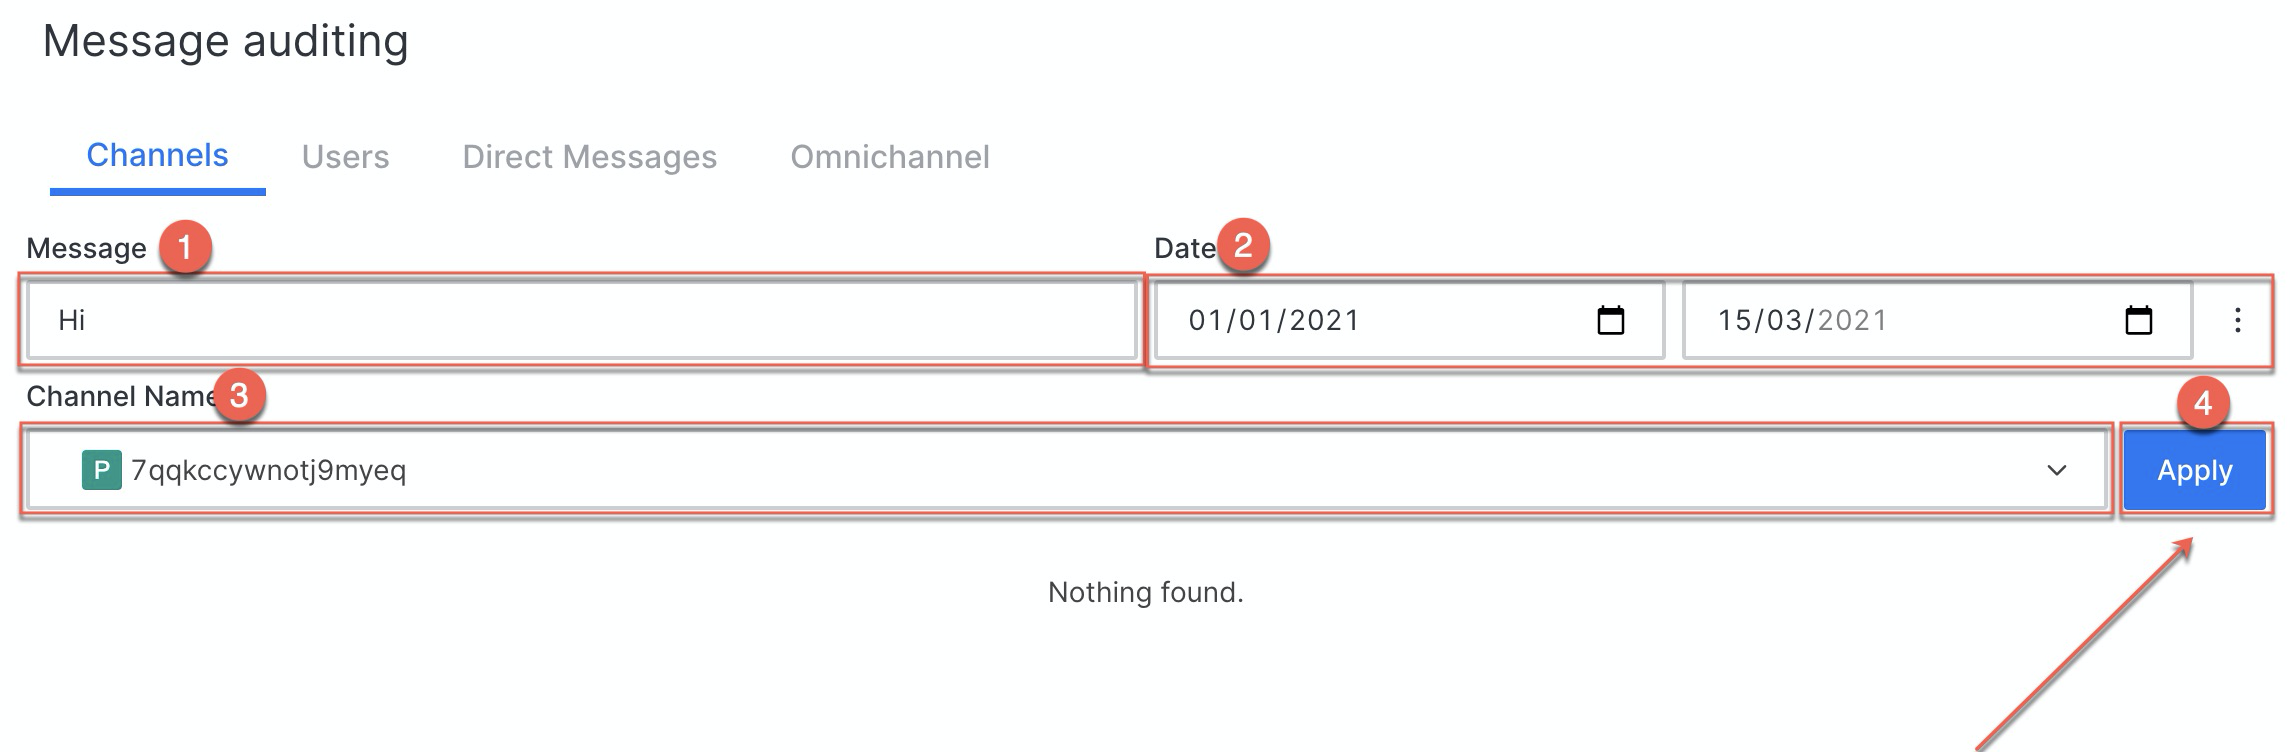Open the Direct Messages tab
This screenshot has width=2290, height=752.
(x=589, y=157)
